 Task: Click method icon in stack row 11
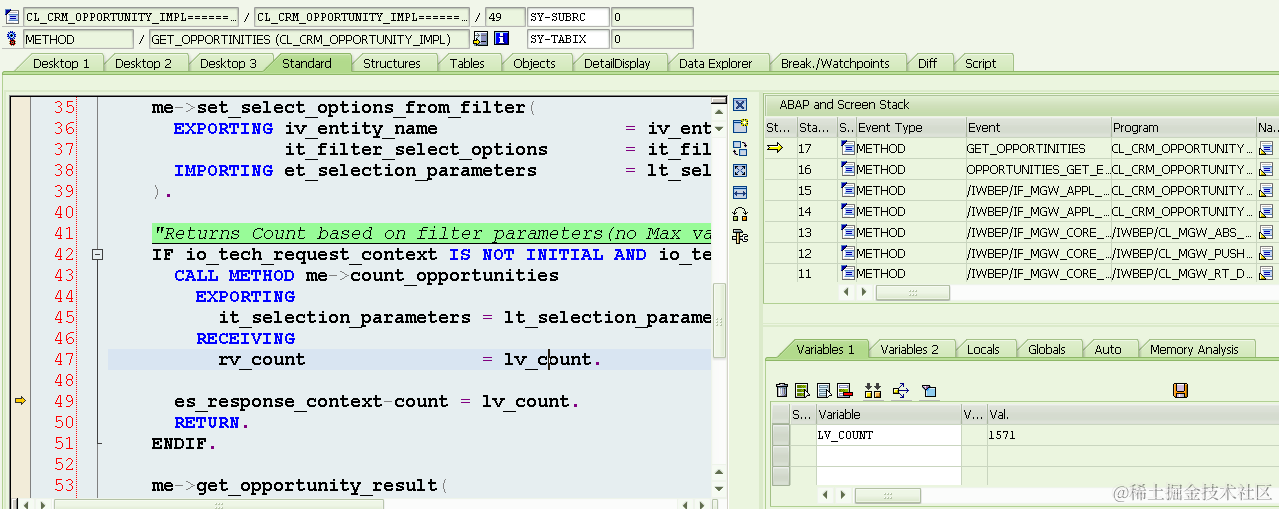click(x=847, y=273)
